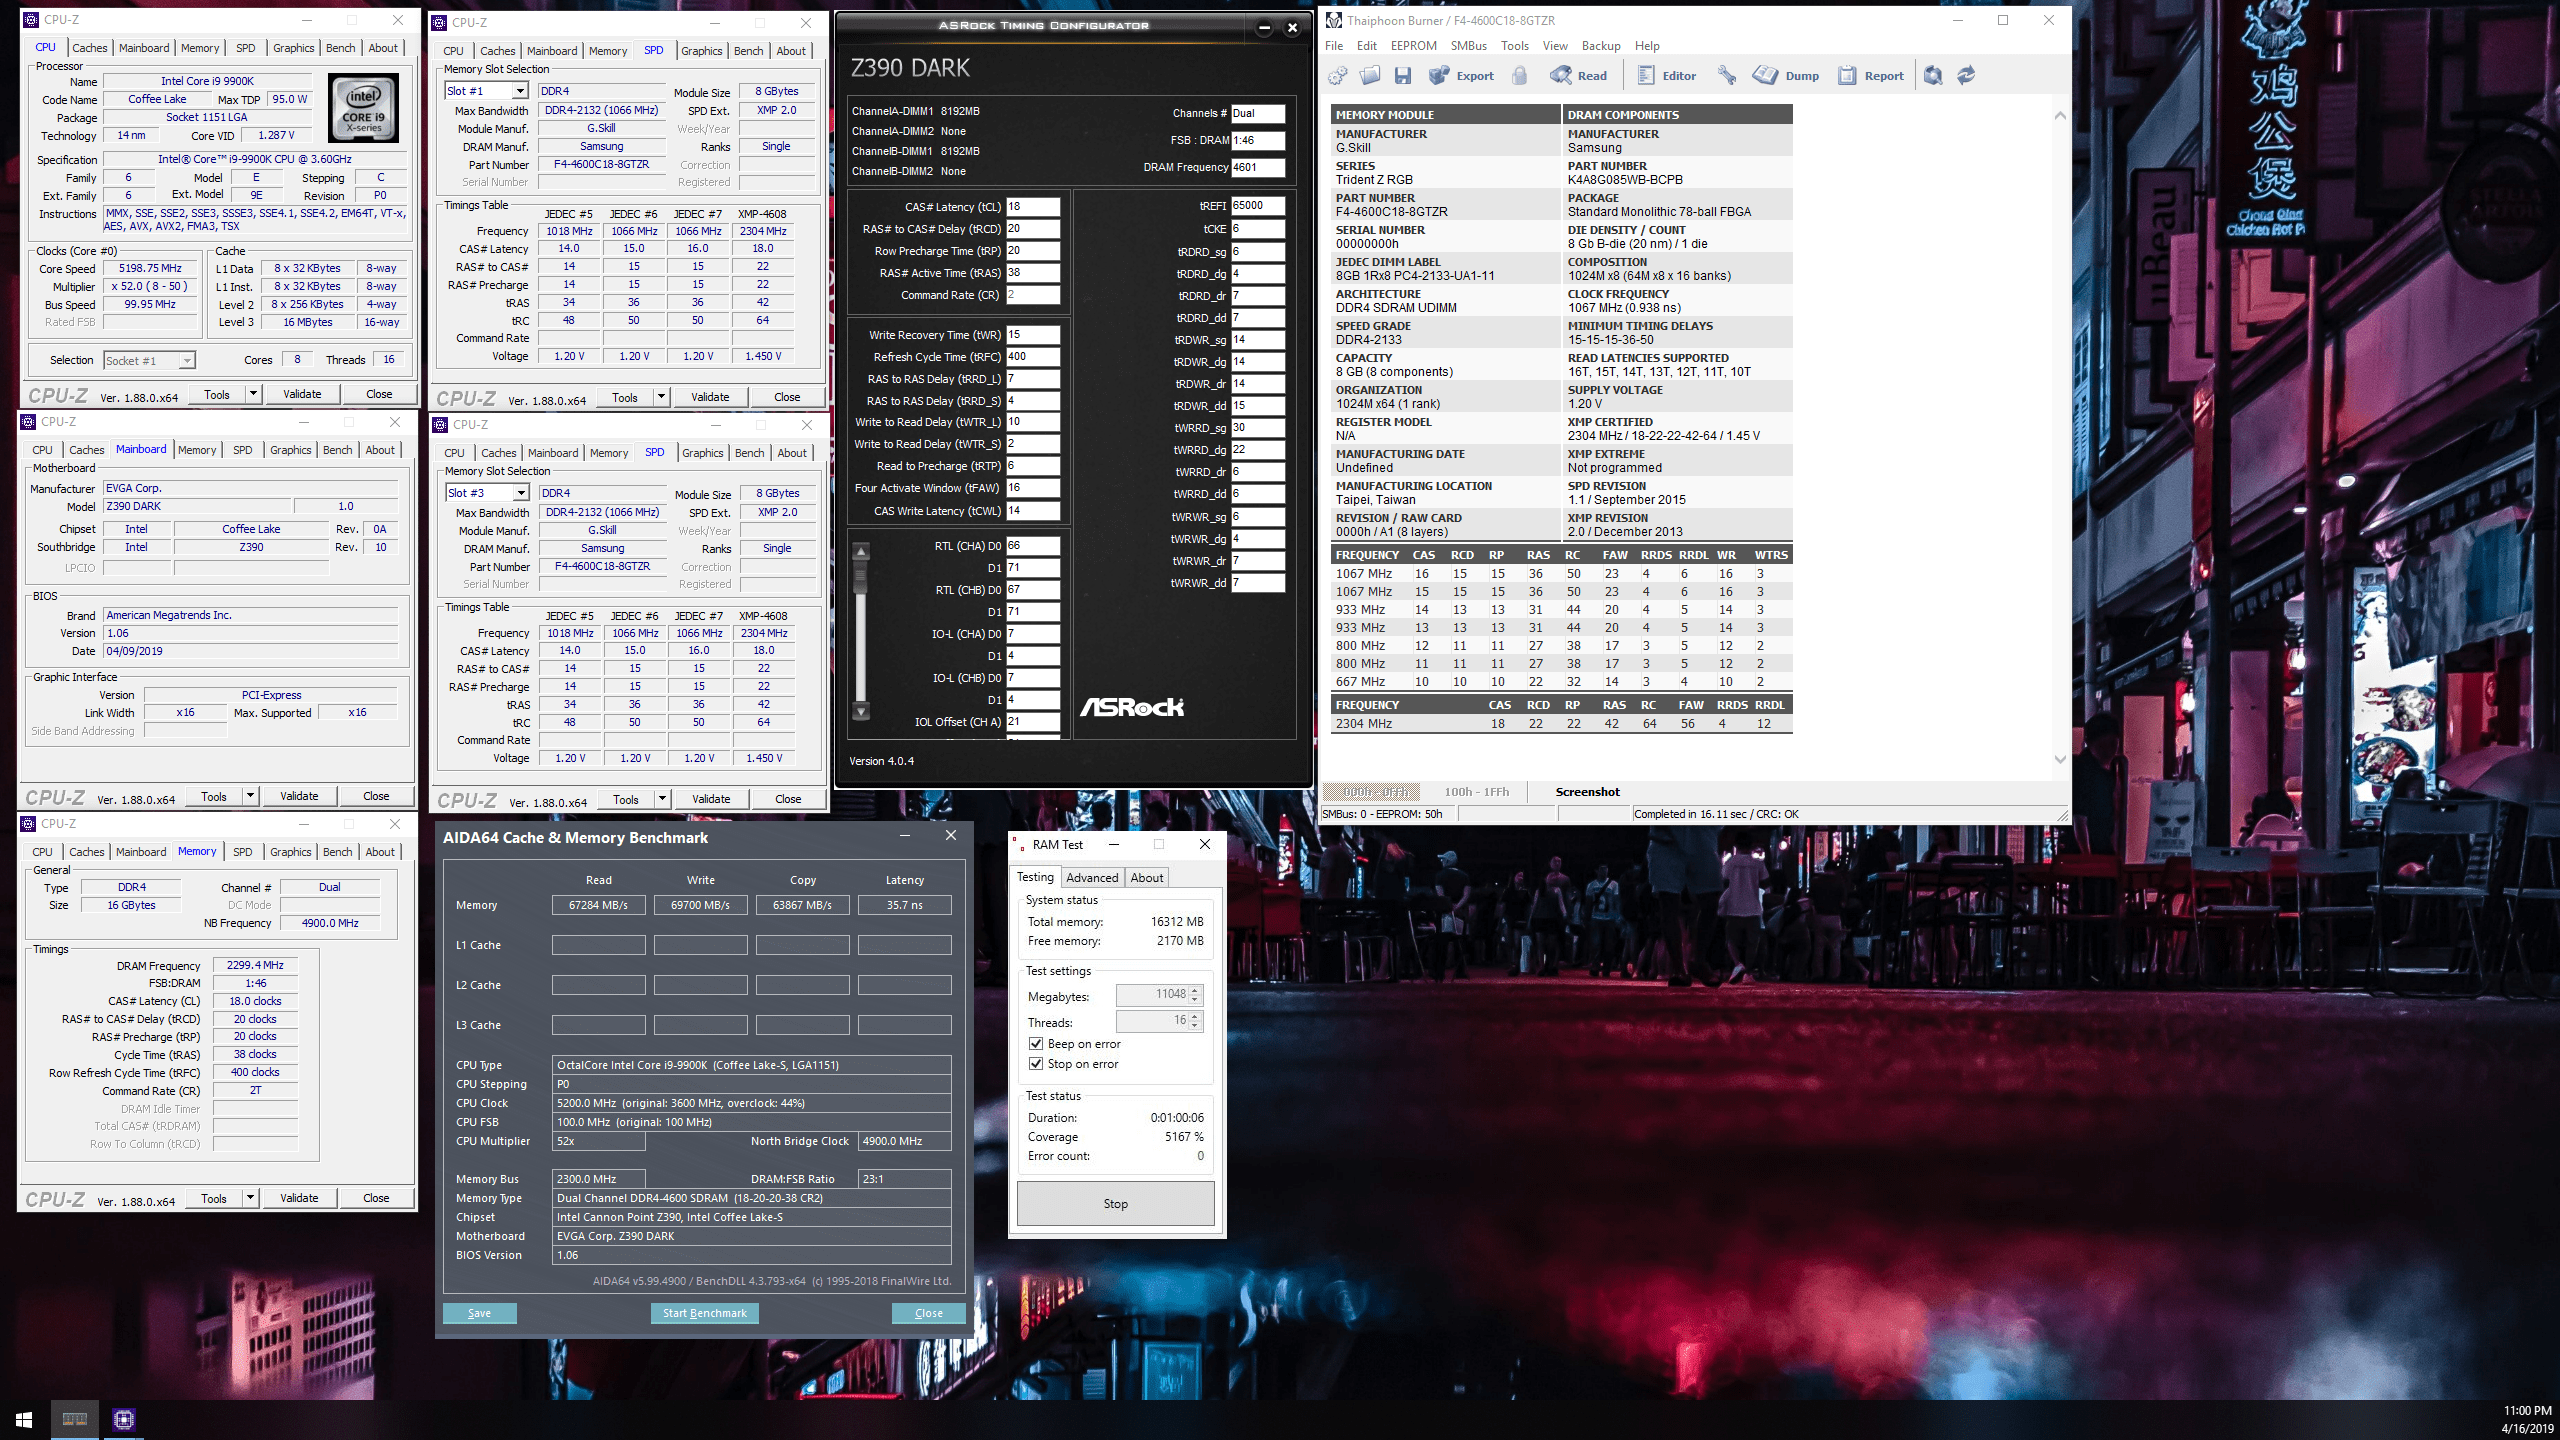The image size is (2560, 1440).
Task: Toggle the Beep on error checkbox
Action: pos(1036,1043)
